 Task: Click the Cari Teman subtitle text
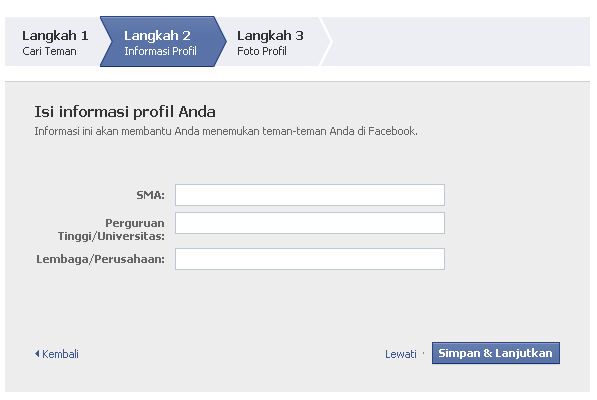point(49,51)
